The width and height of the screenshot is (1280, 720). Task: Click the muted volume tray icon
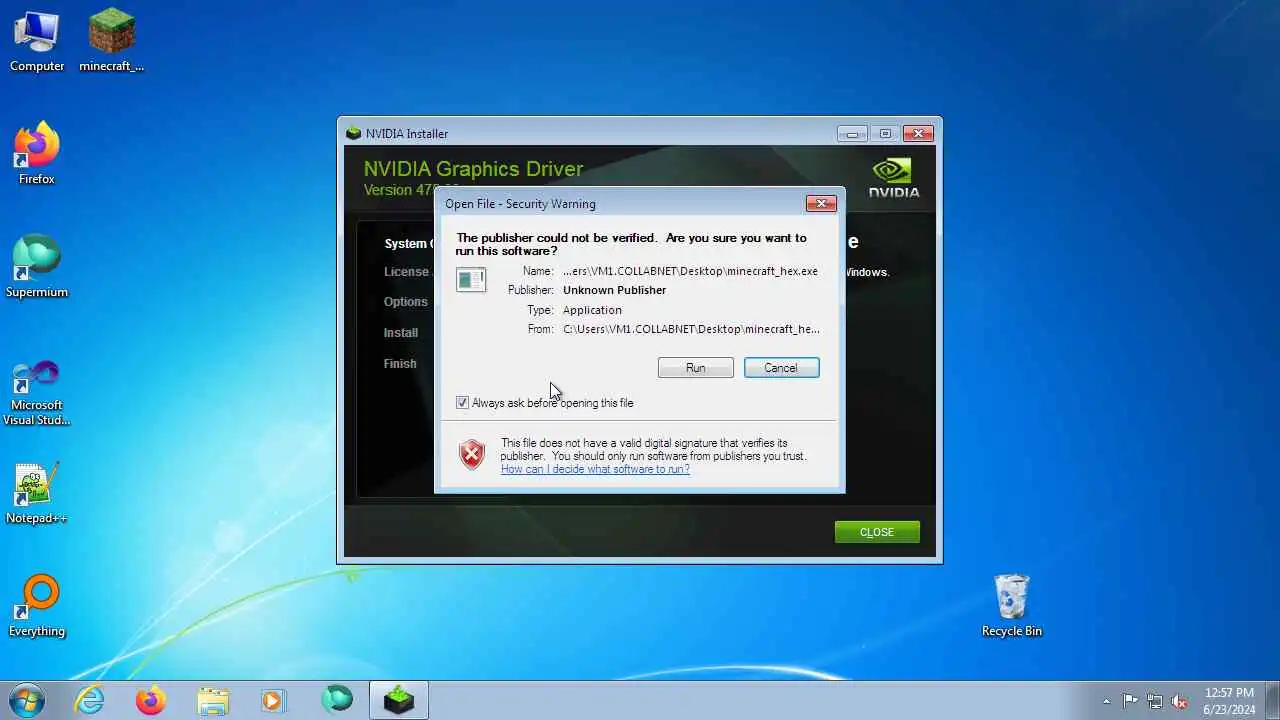tap(1180, 701)
